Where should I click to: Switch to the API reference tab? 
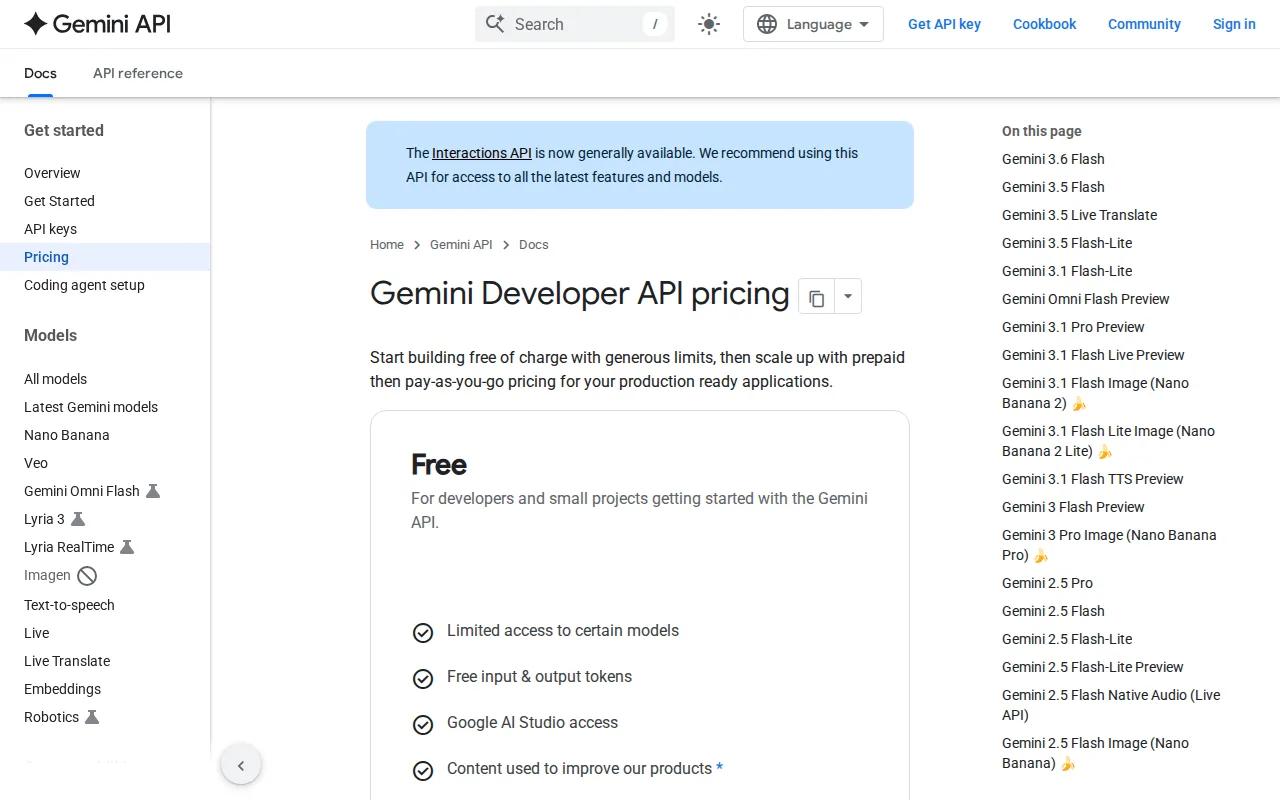coord(138,73)
